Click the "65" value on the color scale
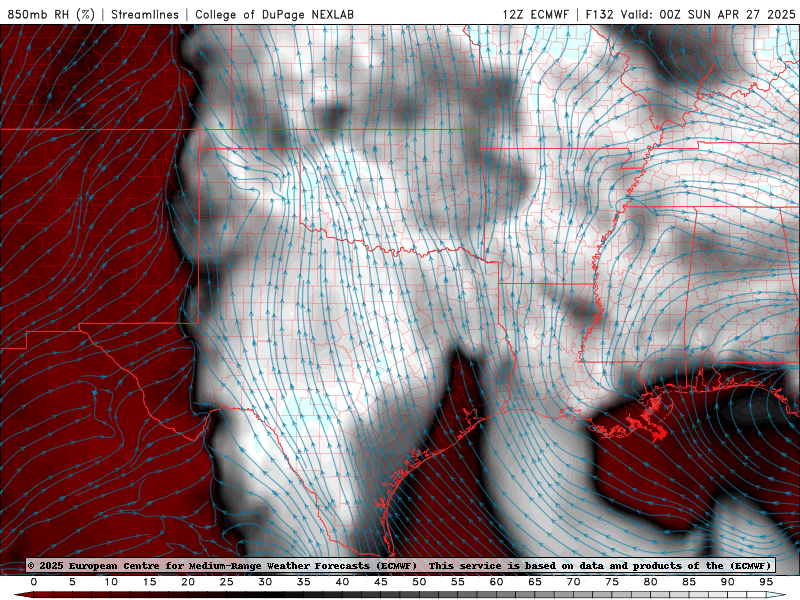 tap(535, 582)
